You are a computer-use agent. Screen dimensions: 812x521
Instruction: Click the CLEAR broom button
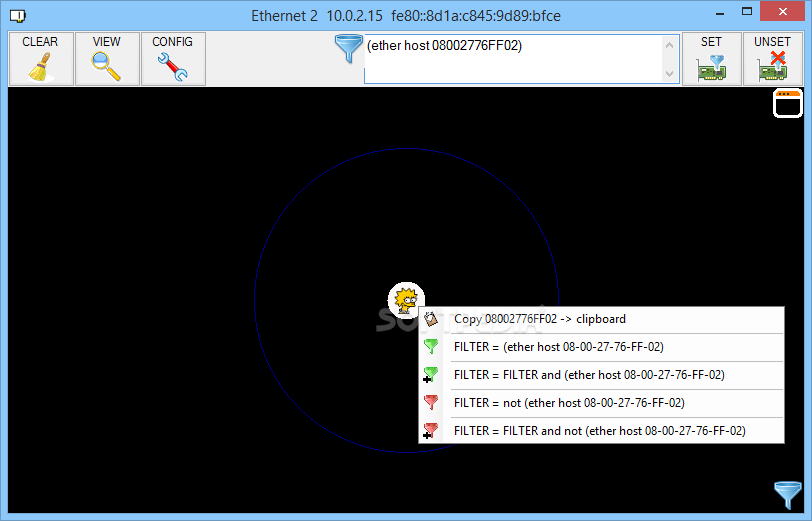[x=40, y=59]
